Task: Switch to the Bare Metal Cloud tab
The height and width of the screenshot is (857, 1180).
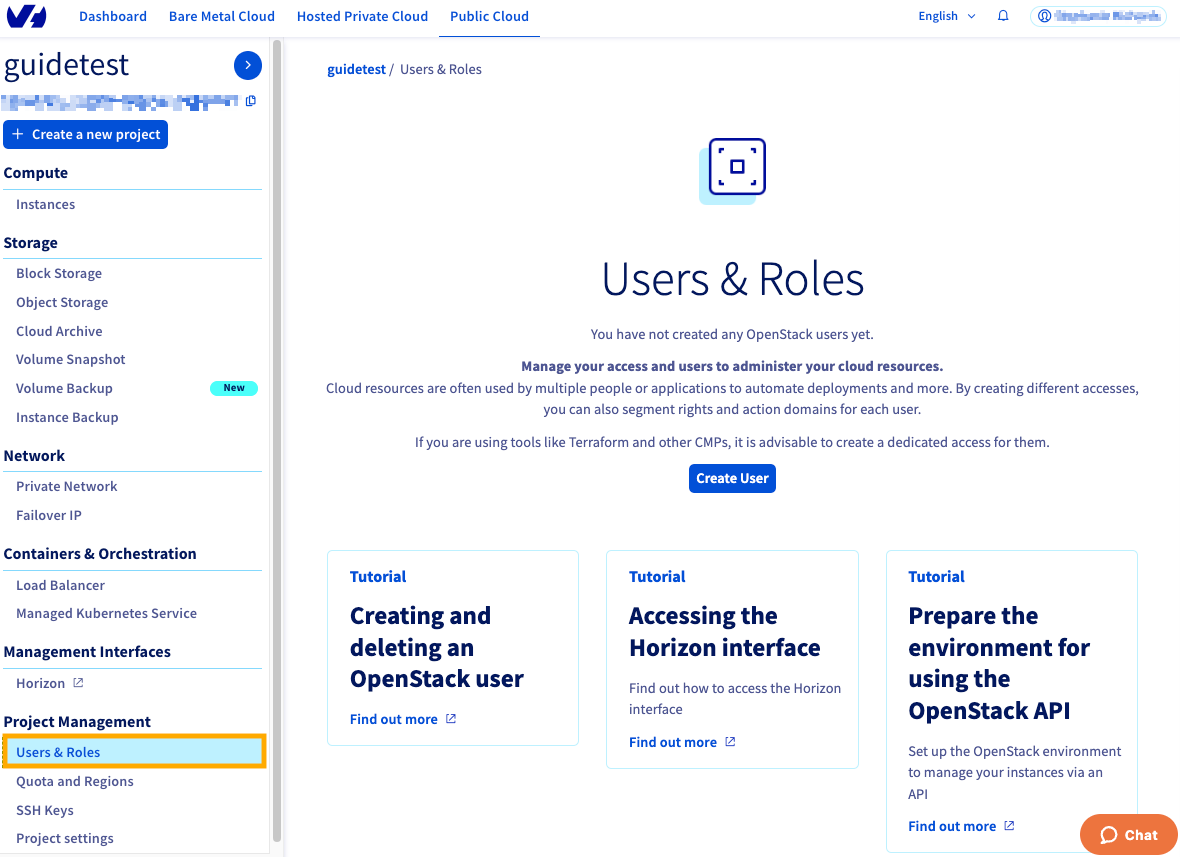Action: [221, 16]
